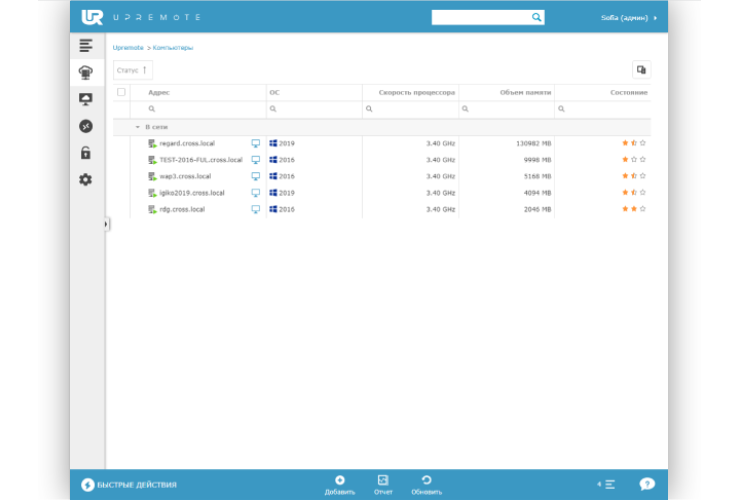Click the unlock padlock icon in sidebar
Screen dimensions: 740x500
pyautogui.click(x=86, y=153)
